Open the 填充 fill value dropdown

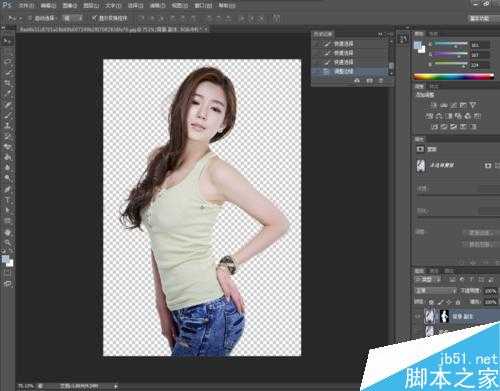490,302
